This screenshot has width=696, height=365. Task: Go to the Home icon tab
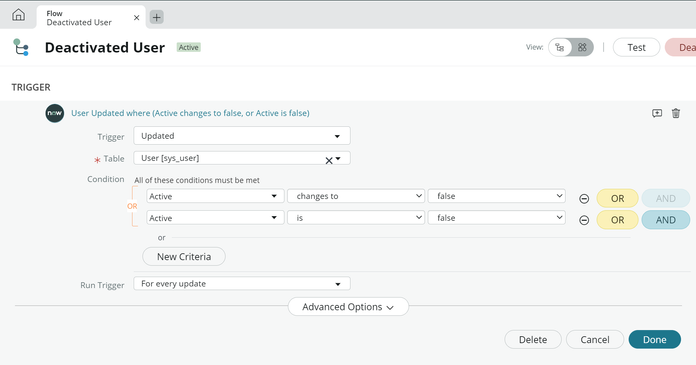point(18,15)
